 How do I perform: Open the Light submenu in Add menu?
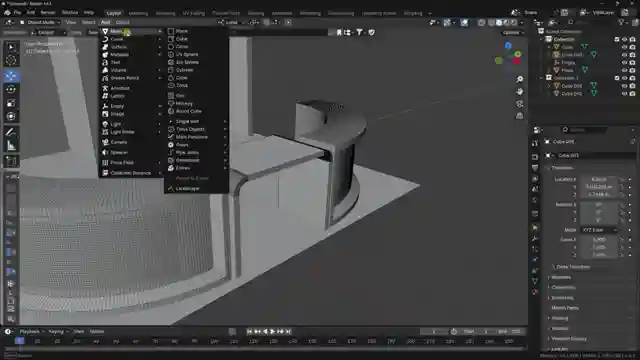click(x=131, y=124)
